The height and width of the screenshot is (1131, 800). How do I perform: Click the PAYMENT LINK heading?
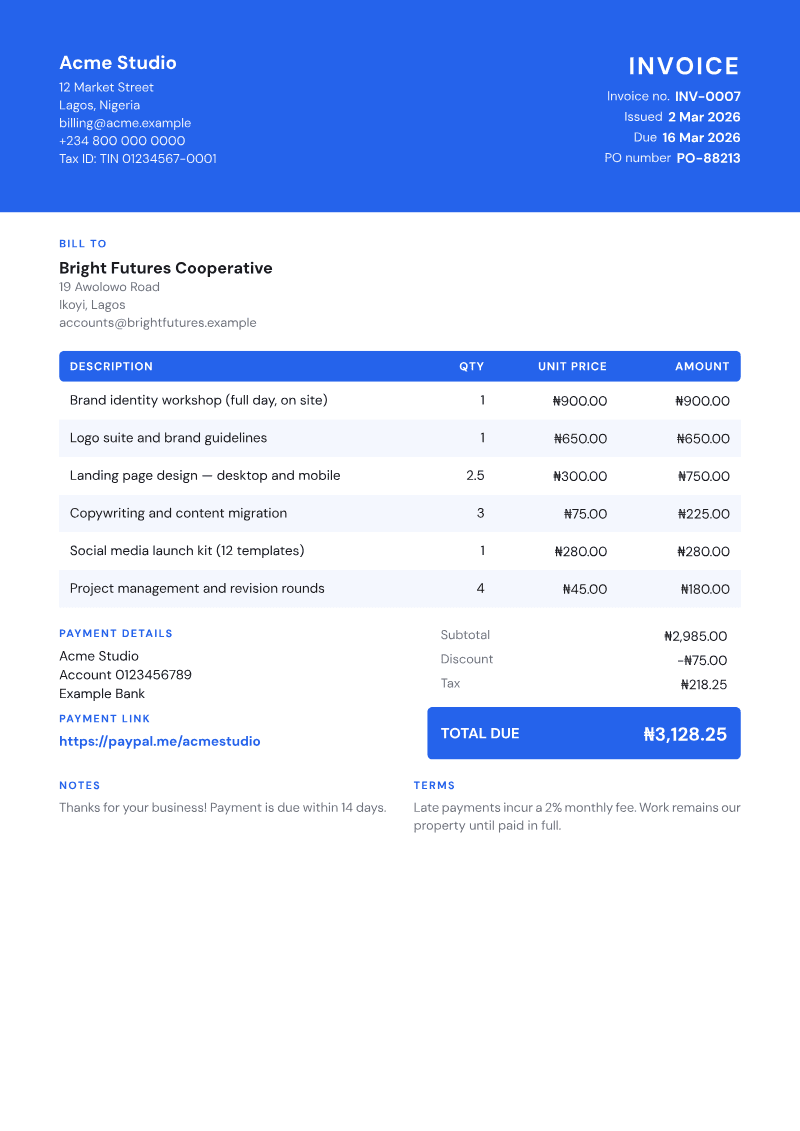105,718
